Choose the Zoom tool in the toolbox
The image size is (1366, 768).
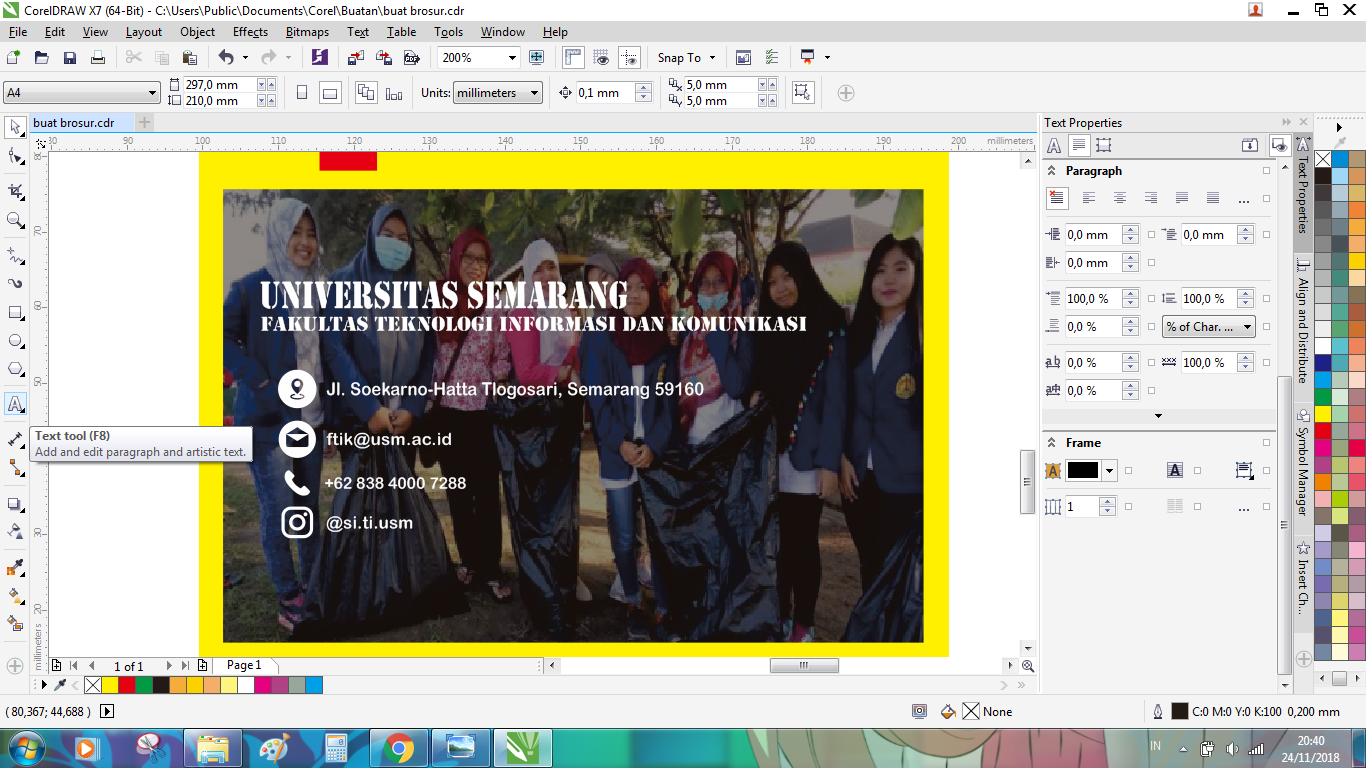pyautogui.click(x=16, y=220)
